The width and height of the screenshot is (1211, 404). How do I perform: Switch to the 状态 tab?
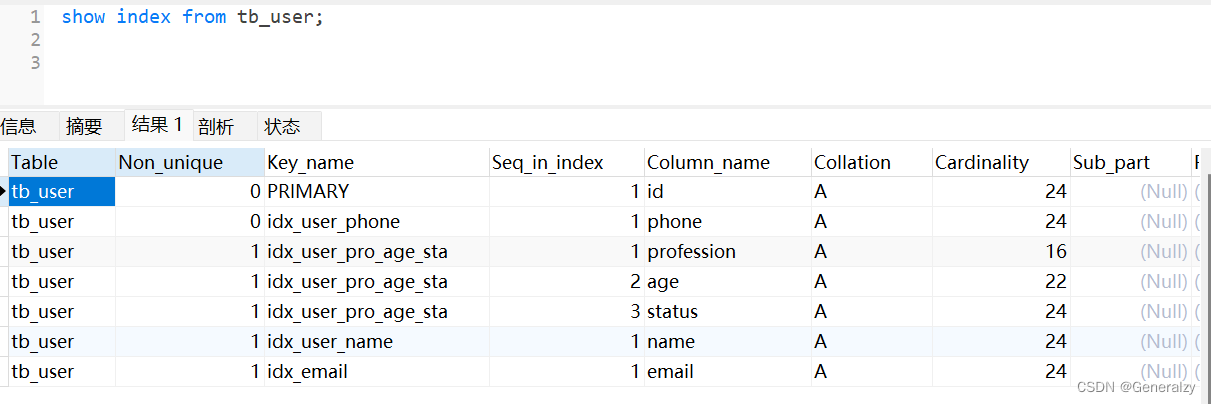282,126
